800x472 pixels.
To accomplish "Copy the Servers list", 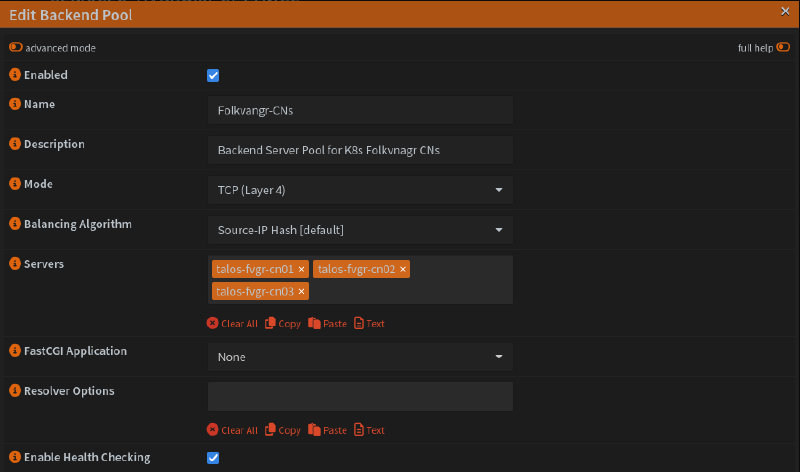I will click(283, 324).
